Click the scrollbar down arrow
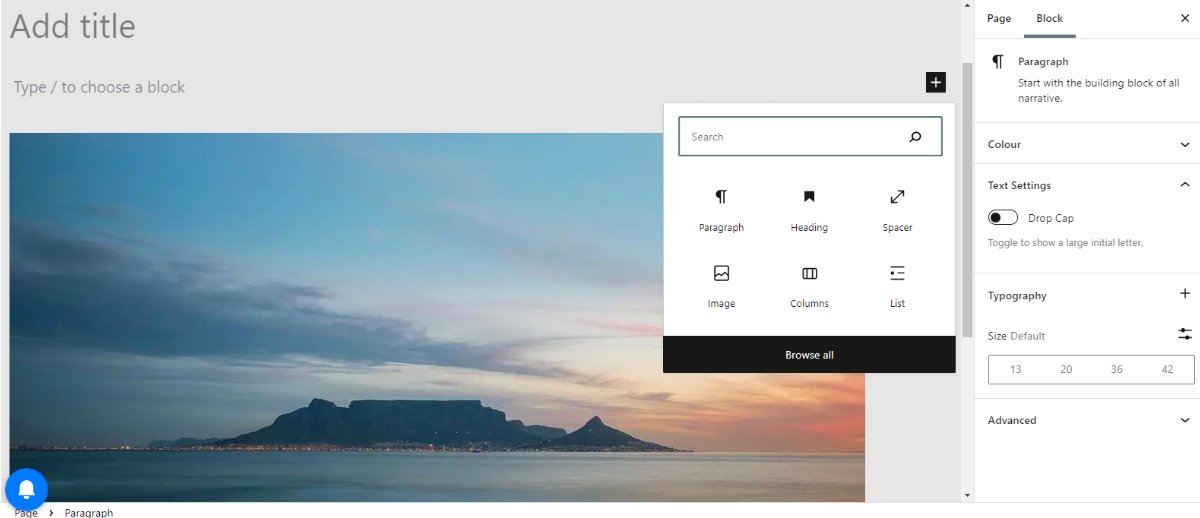Image resolution: width=1200 pixels, height=518 pixels. click(x=966, y=495)
